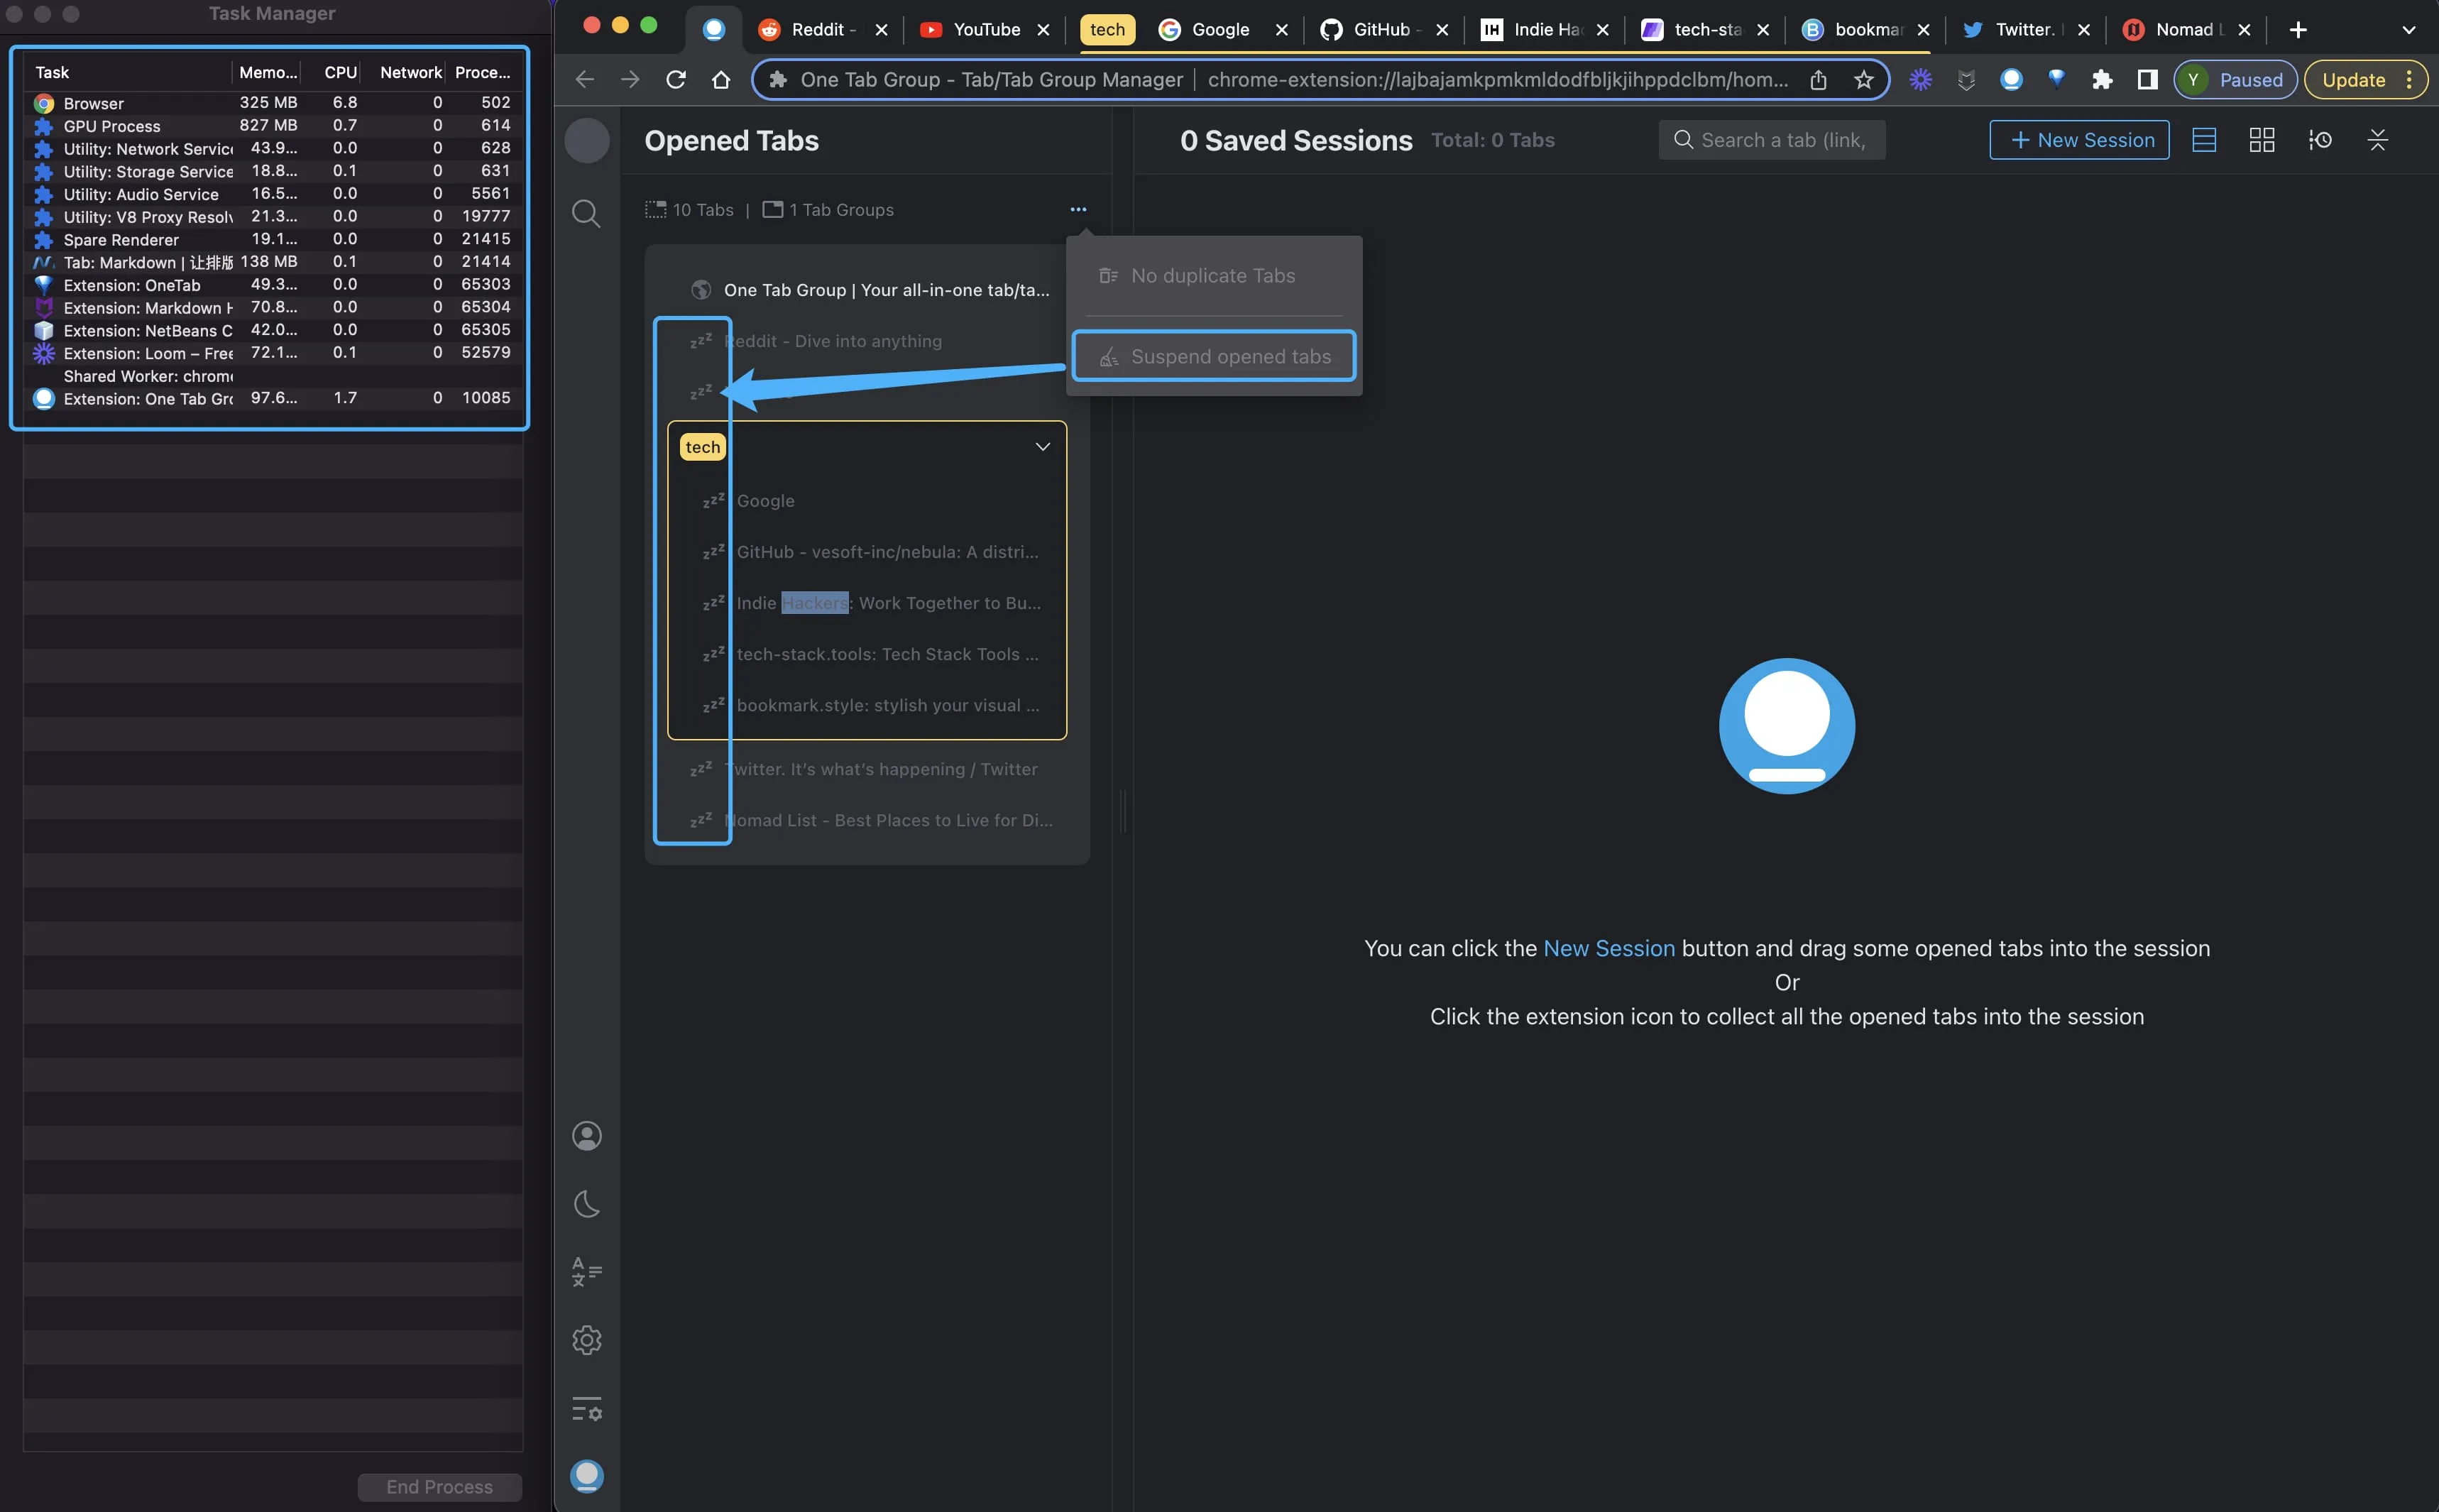Click the New Session button

2078,140
